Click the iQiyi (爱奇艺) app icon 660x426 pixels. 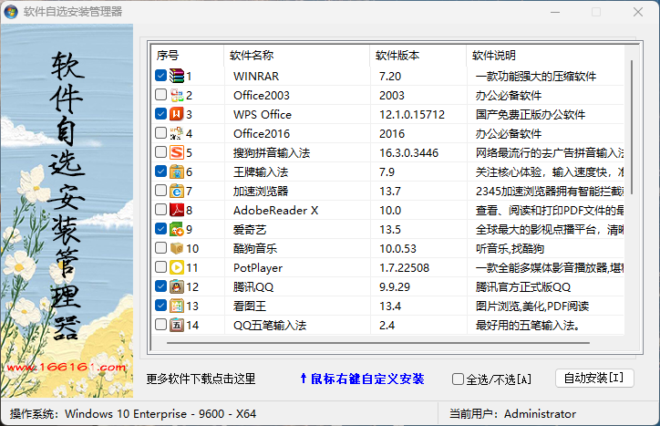tap(177, 229)
